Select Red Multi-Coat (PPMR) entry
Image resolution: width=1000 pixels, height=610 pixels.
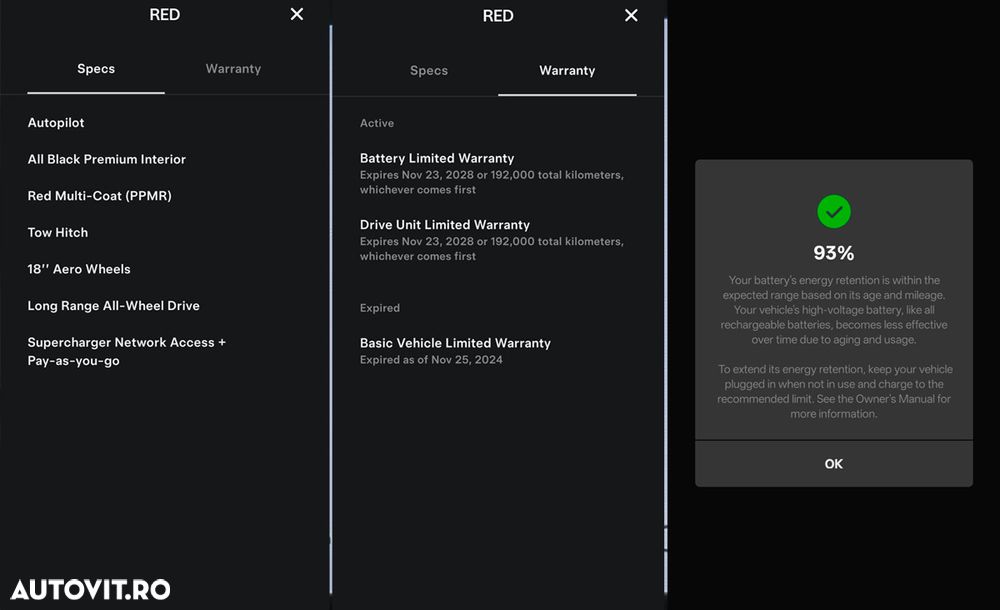[99, 196]
